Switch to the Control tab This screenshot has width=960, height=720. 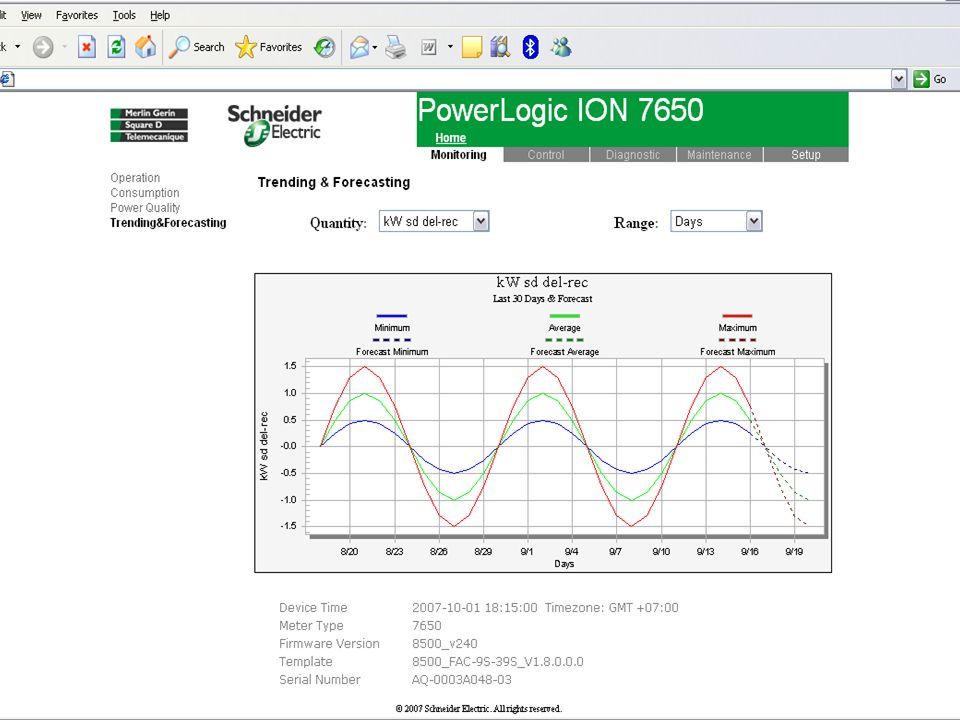pyautogui.click(x=546, y=155)
